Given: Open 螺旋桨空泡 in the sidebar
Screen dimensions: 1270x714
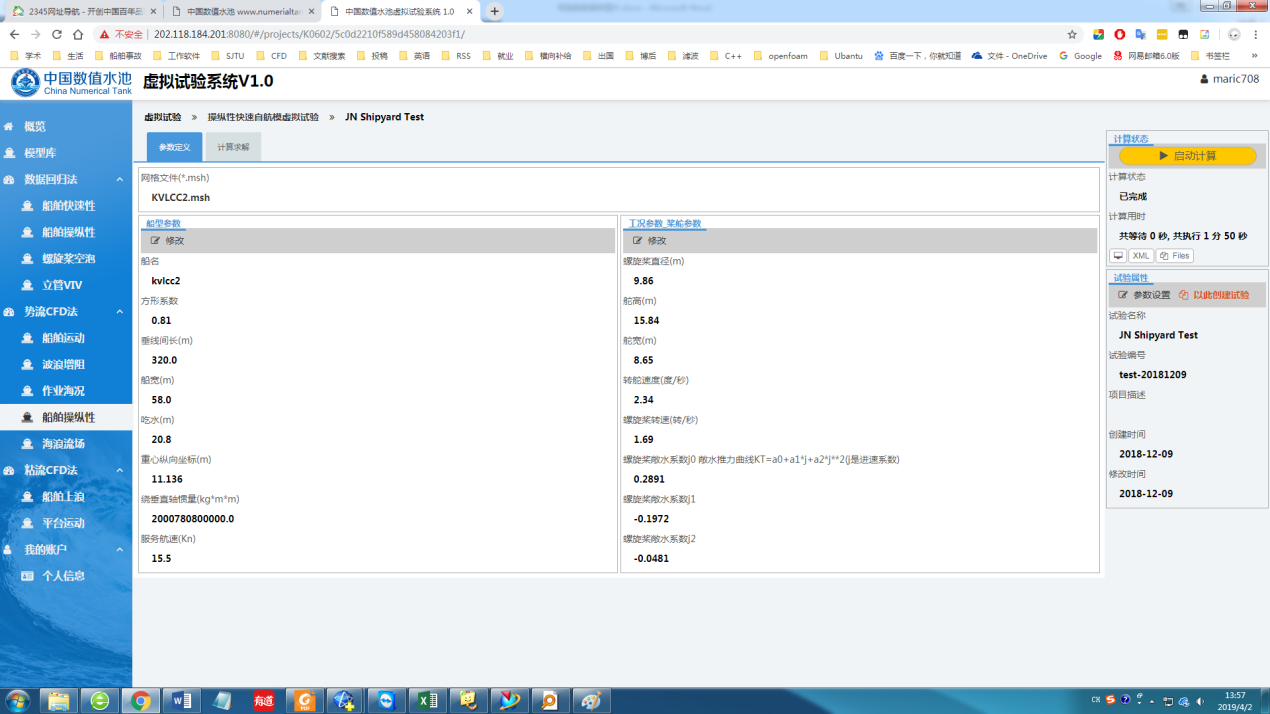Looking at the screenshot, I should pos(68,259).
